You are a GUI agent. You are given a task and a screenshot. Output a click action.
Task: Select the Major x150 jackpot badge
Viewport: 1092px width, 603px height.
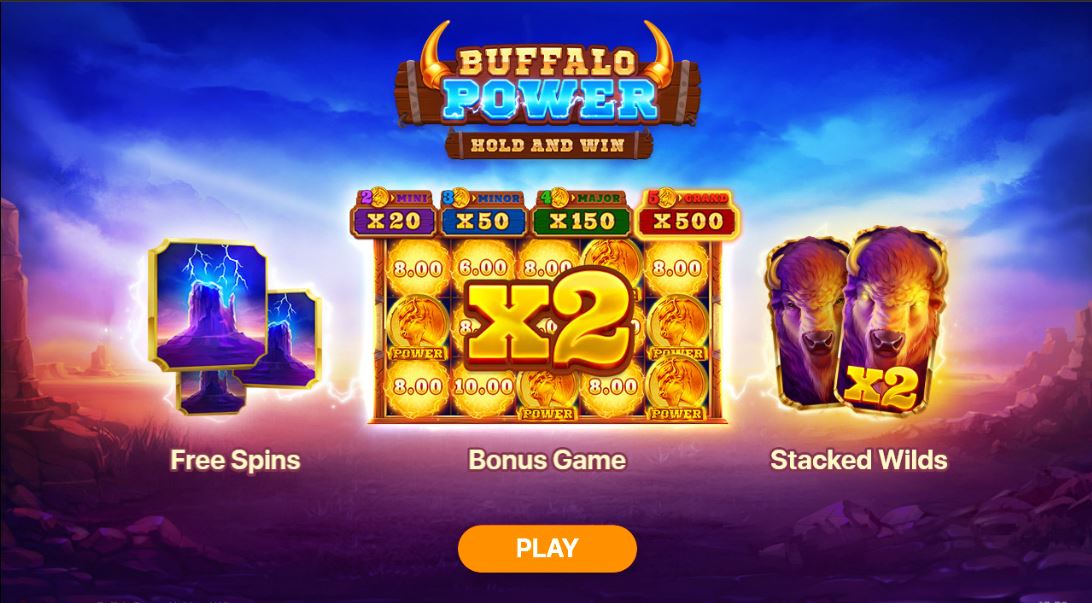pos(582,213)
